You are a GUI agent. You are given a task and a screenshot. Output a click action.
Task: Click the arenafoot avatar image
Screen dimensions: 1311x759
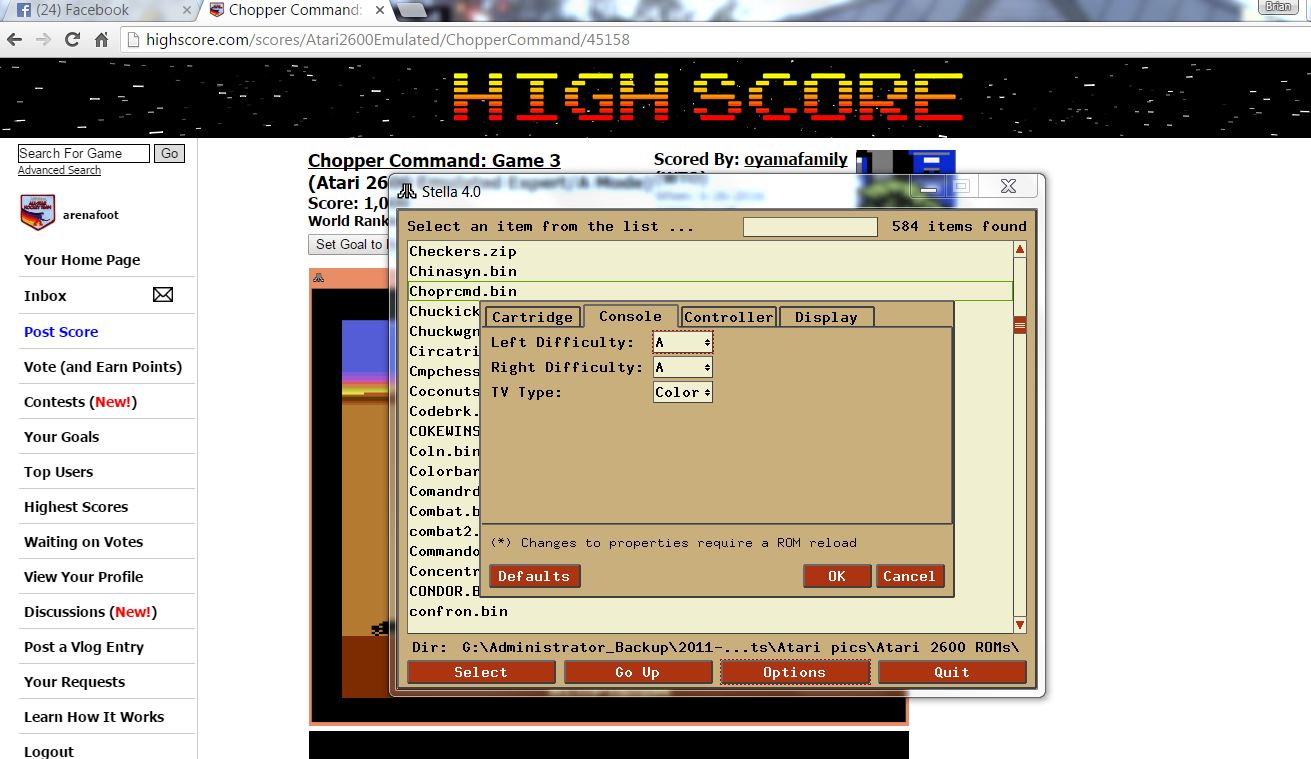37,213
